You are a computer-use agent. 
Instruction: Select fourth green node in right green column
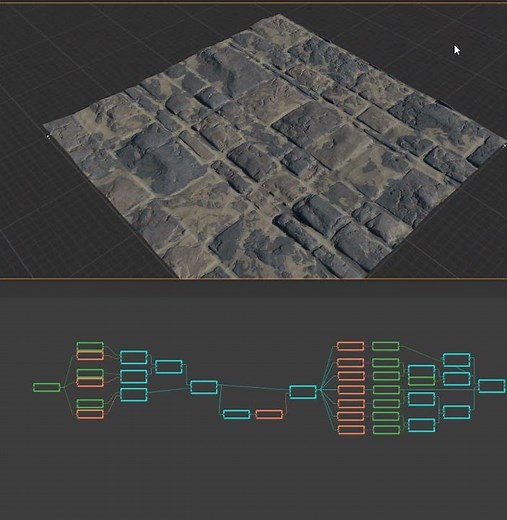386,390
